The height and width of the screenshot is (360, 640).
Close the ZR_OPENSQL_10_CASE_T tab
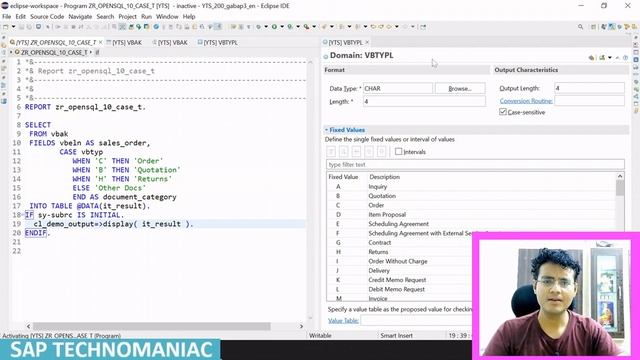[x=100, y=42]
